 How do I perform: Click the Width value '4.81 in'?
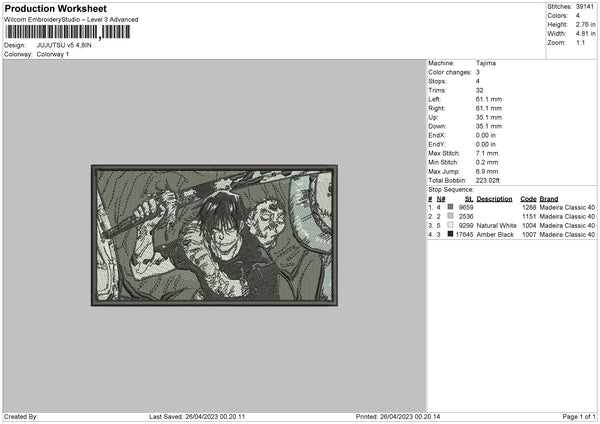[585, 34]
